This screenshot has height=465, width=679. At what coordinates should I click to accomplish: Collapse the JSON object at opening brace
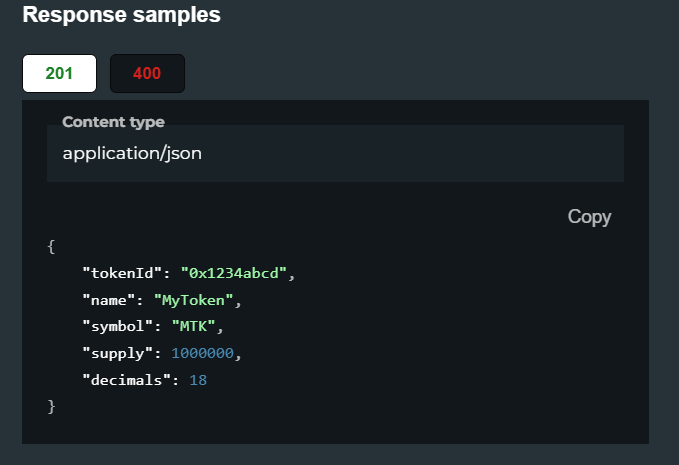(51, 247)
